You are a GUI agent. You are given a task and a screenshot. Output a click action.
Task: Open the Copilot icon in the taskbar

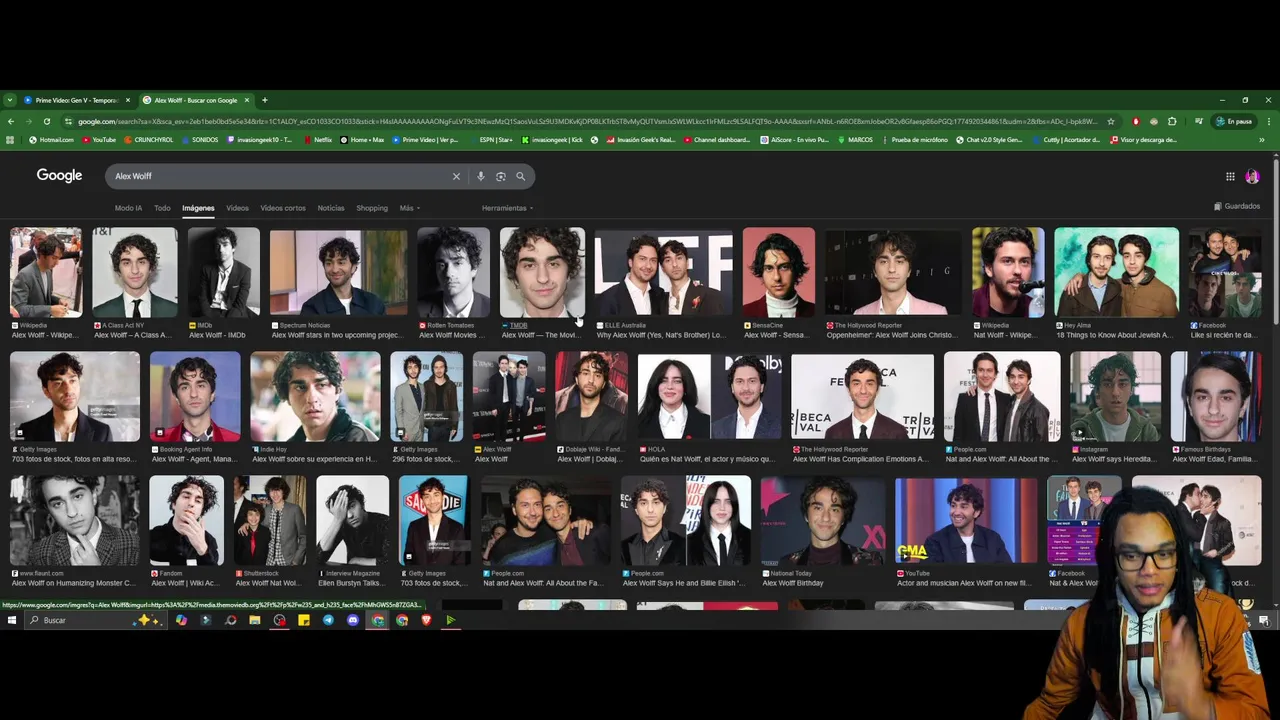pos(181,620)
